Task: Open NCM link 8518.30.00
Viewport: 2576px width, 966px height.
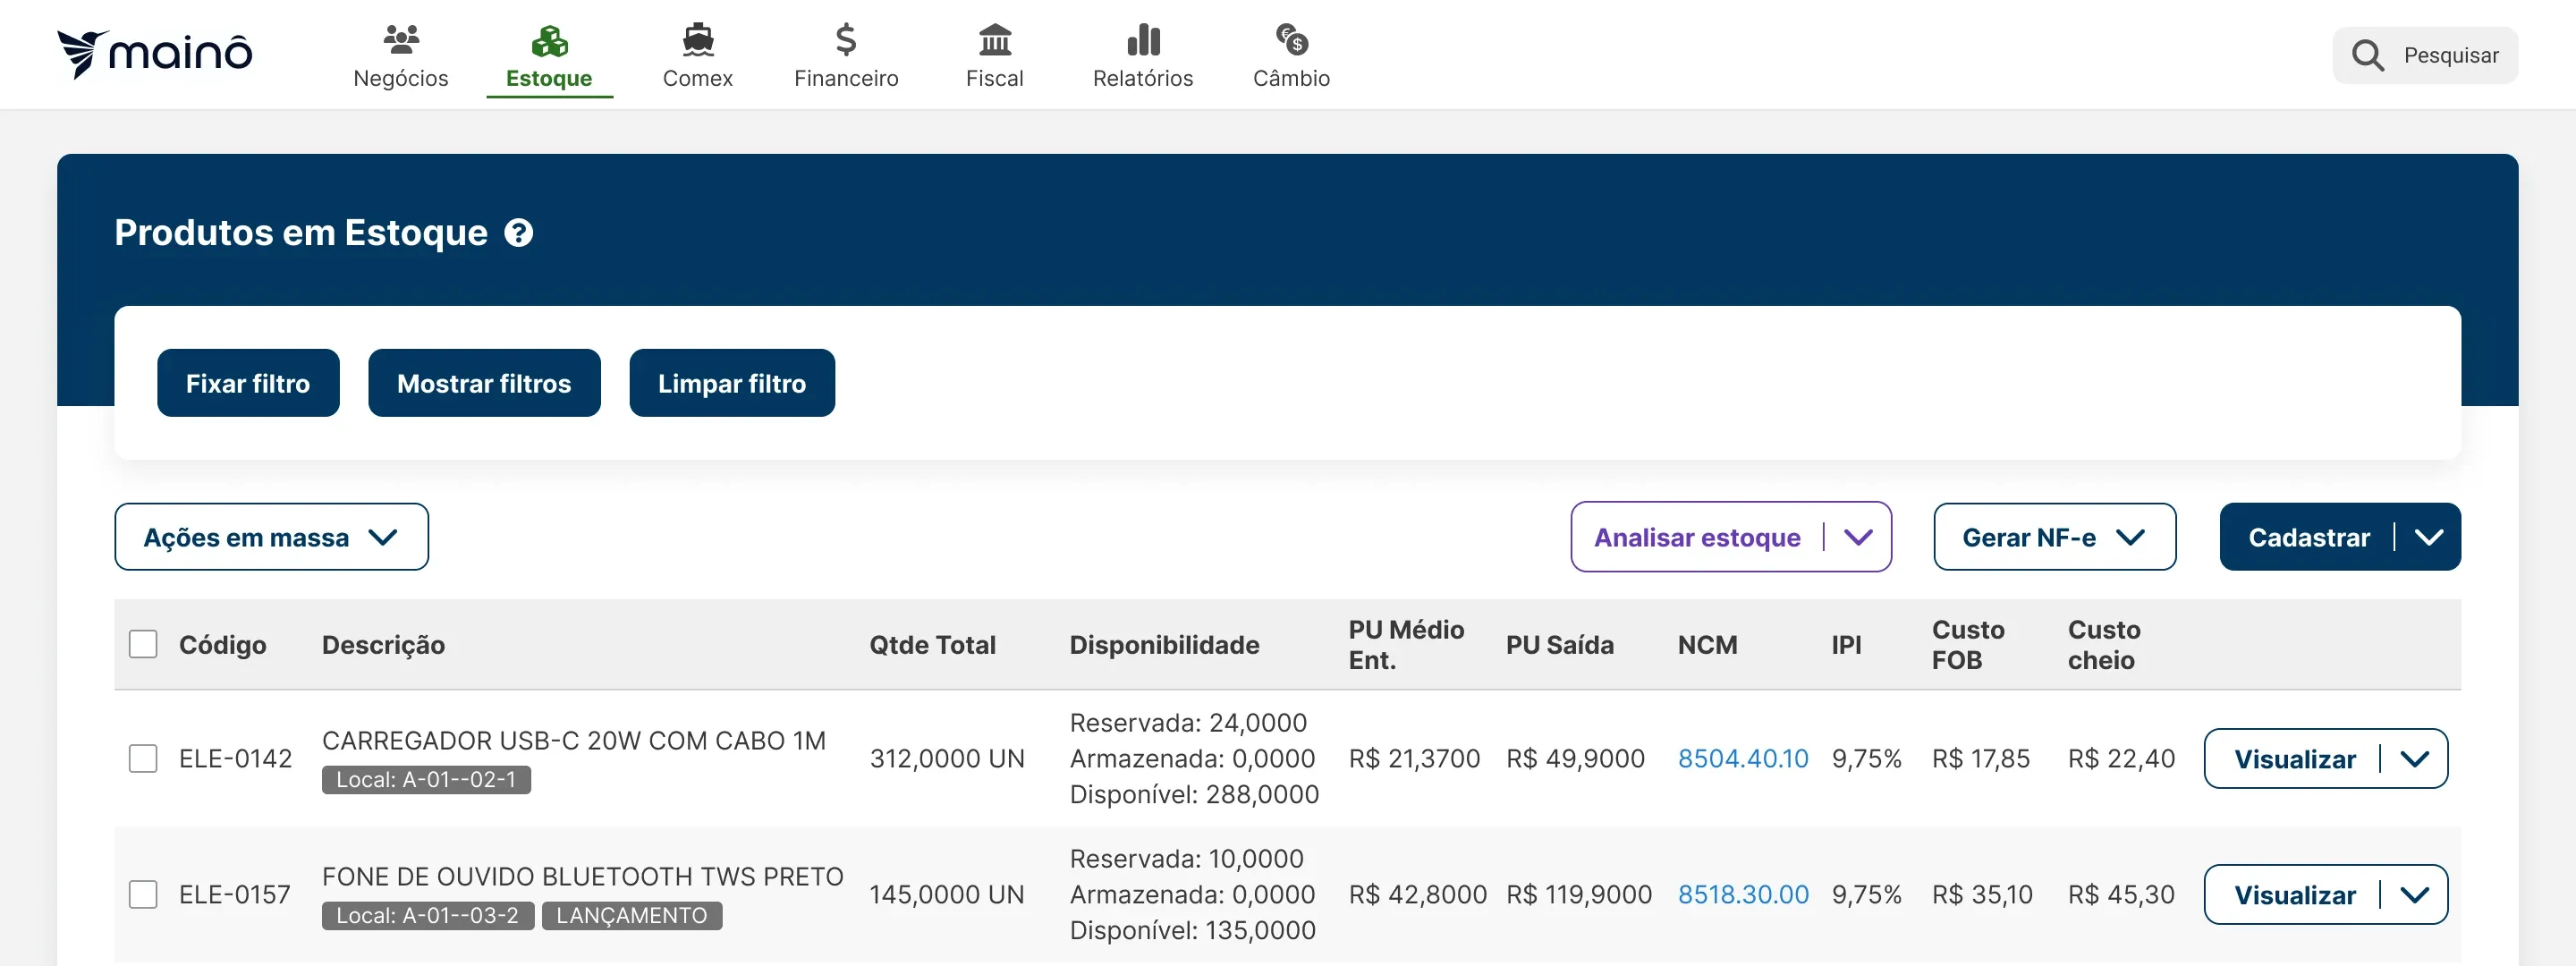Action: pyautogui.click(x=1742, y=895)
